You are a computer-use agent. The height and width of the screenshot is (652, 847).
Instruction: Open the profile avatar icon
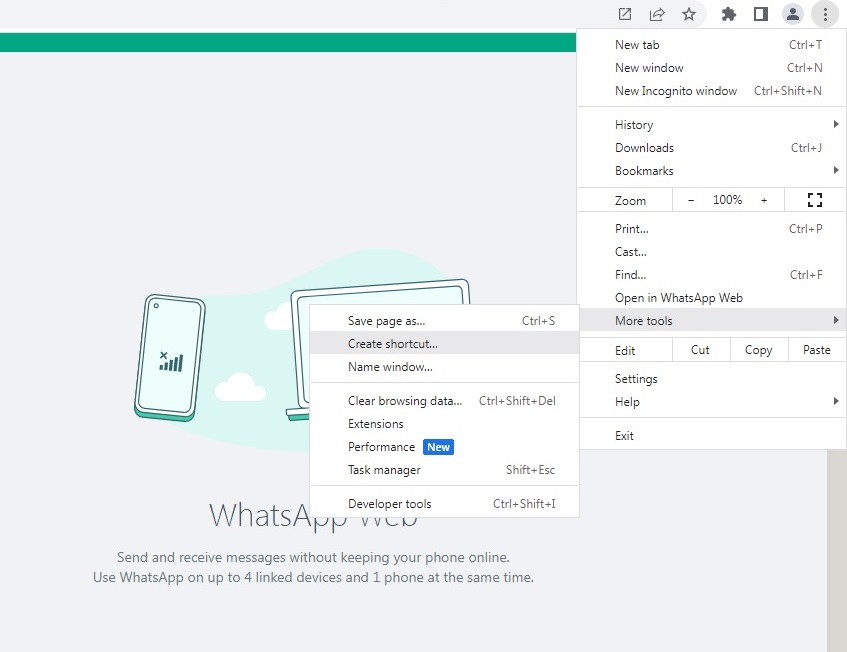click(792, 14)
